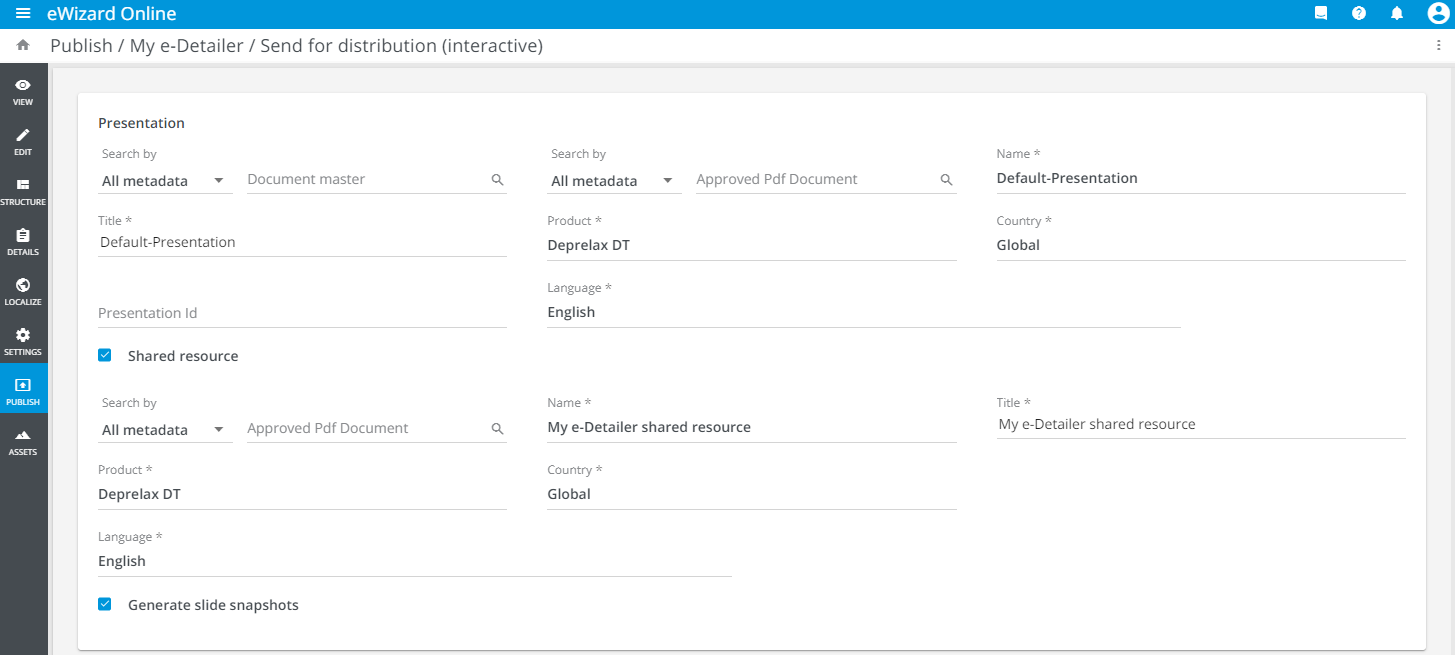Open the hamburger navigation menu
This screenshot has height=655, width=1455.
click(23, 14)
